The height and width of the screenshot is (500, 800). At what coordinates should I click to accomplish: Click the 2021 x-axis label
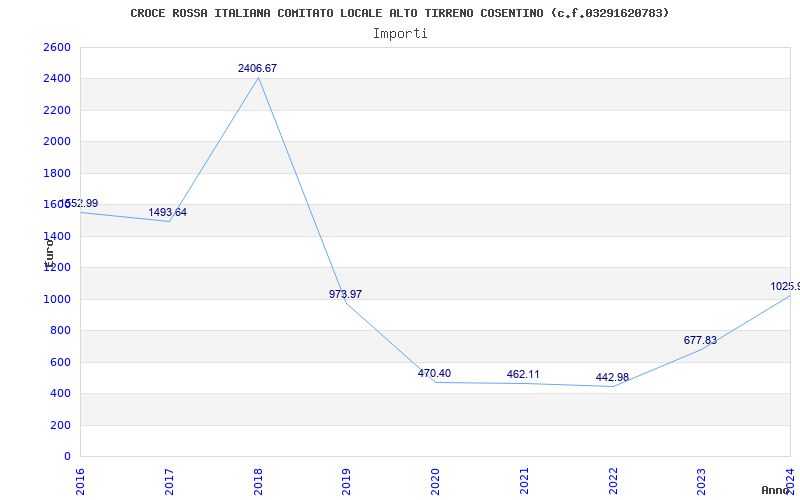pos(524,481)
